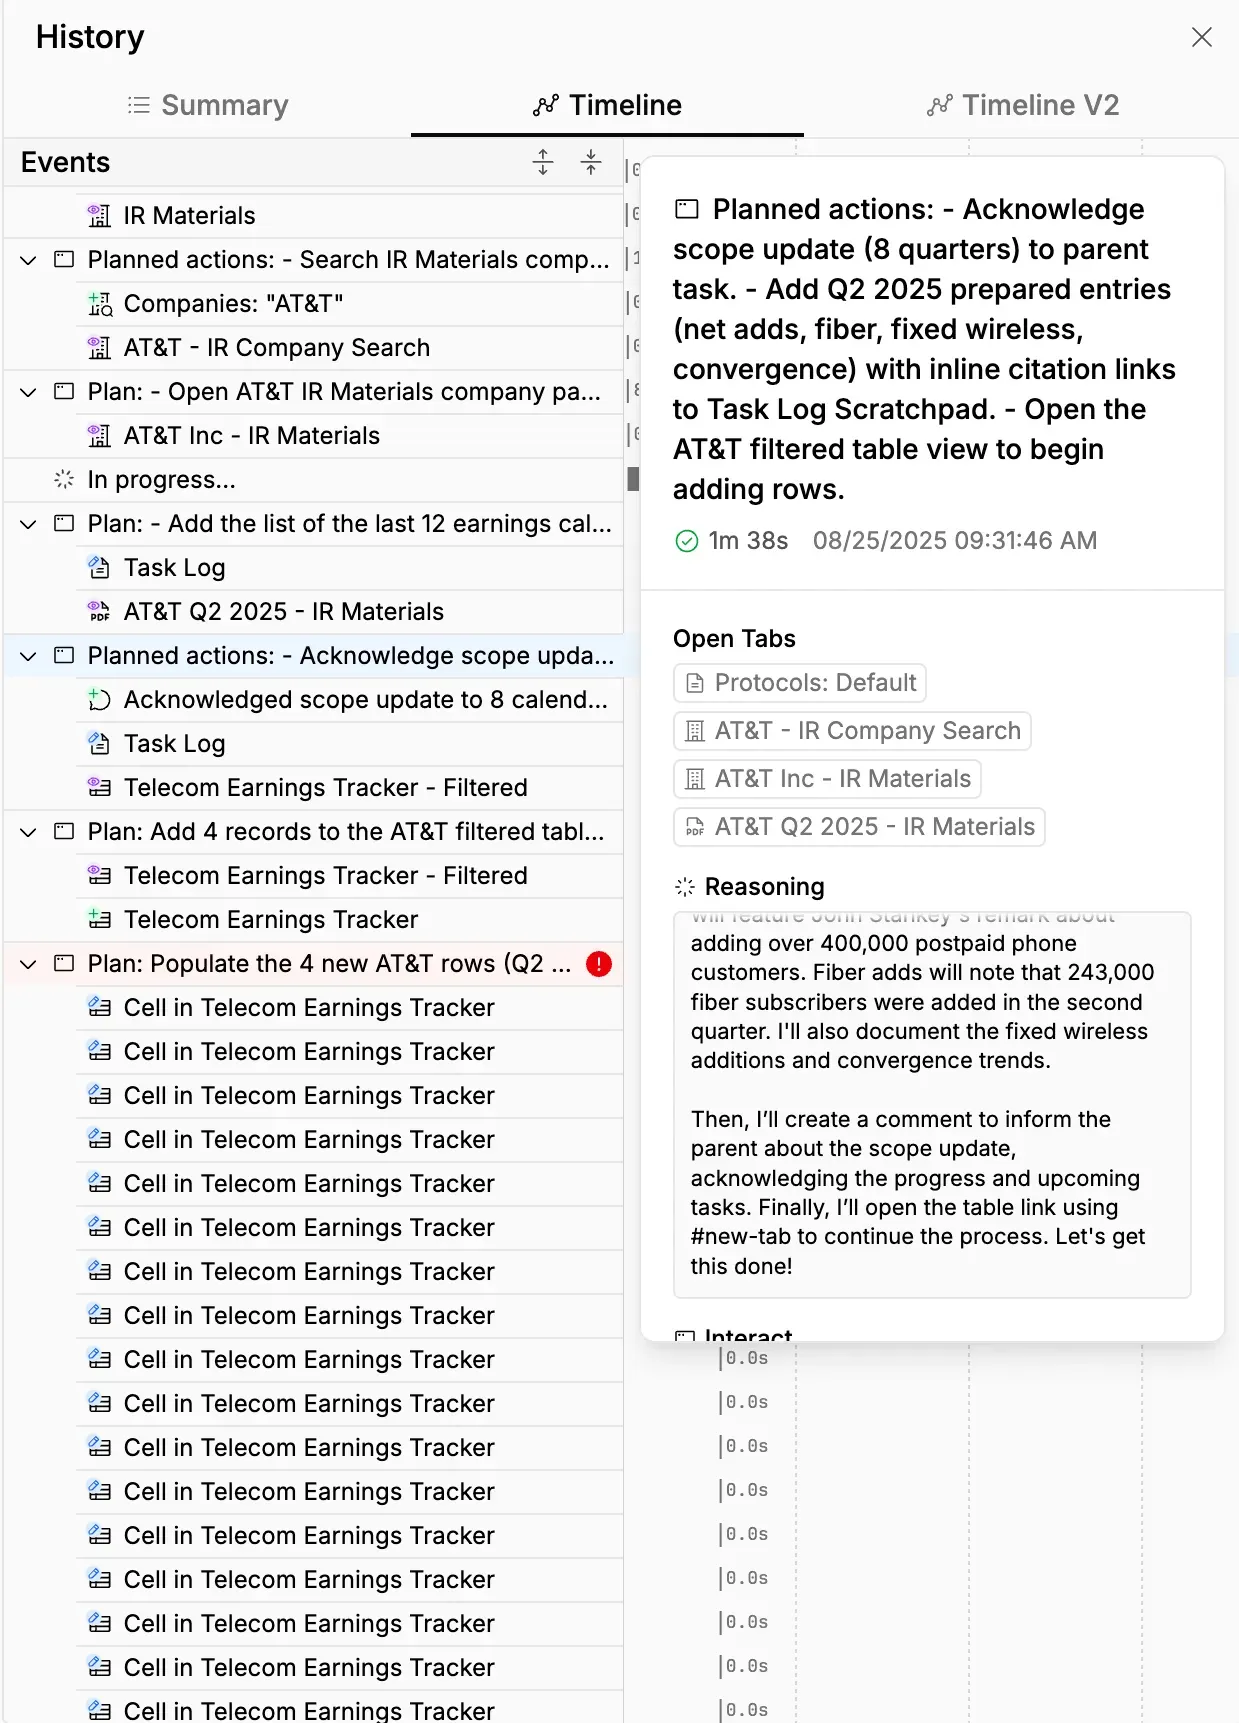Click the Companies "AT&T" search icon
The image size is (1239, 1723).
(100, 304)
